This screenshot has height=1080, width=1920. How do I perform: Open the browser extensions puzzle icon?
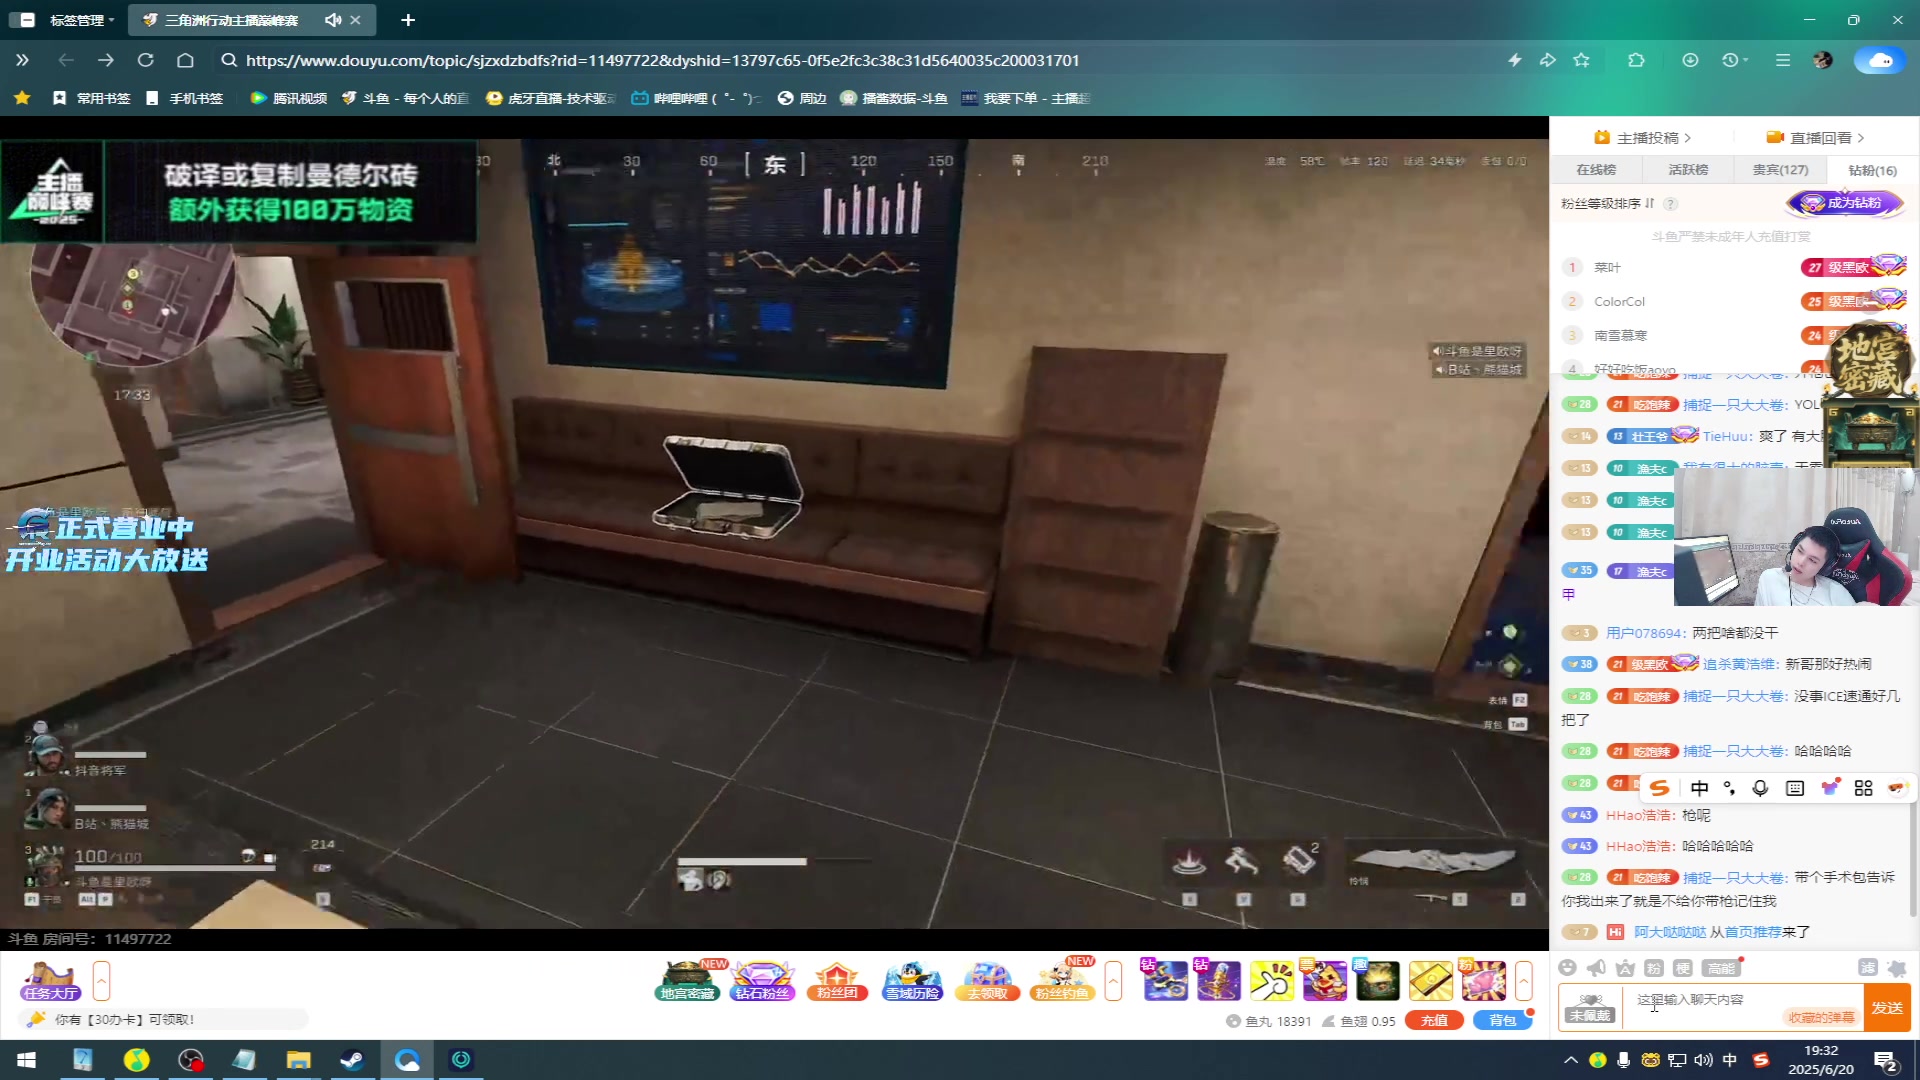tap(1636, 60)
